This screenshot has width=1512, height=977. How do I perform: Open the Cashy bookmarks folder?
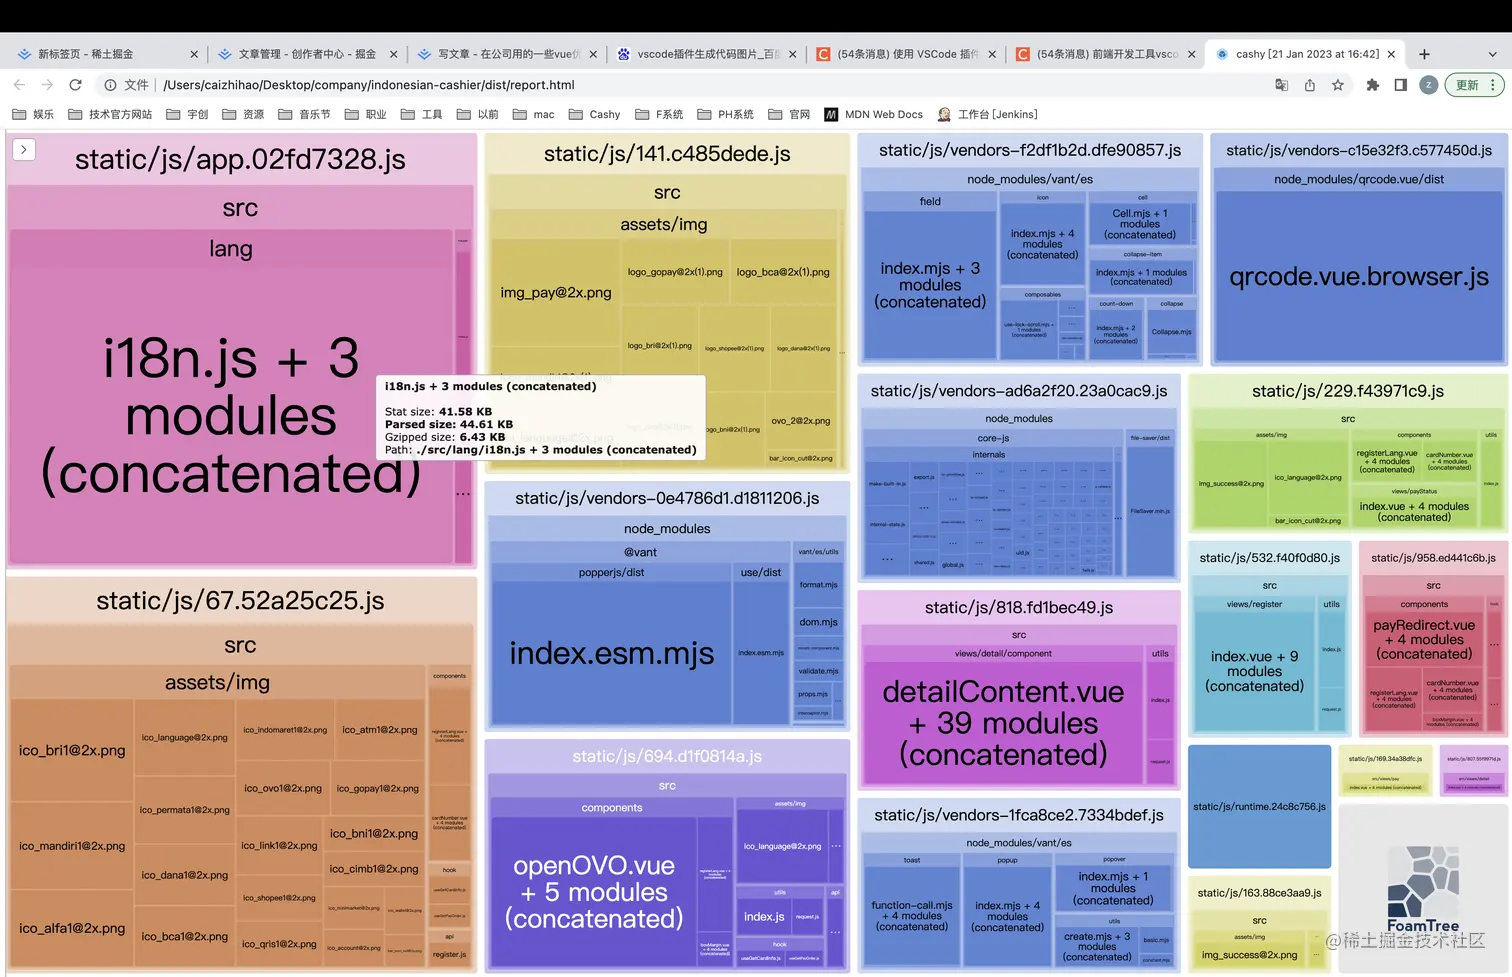[x=594, y=114]
